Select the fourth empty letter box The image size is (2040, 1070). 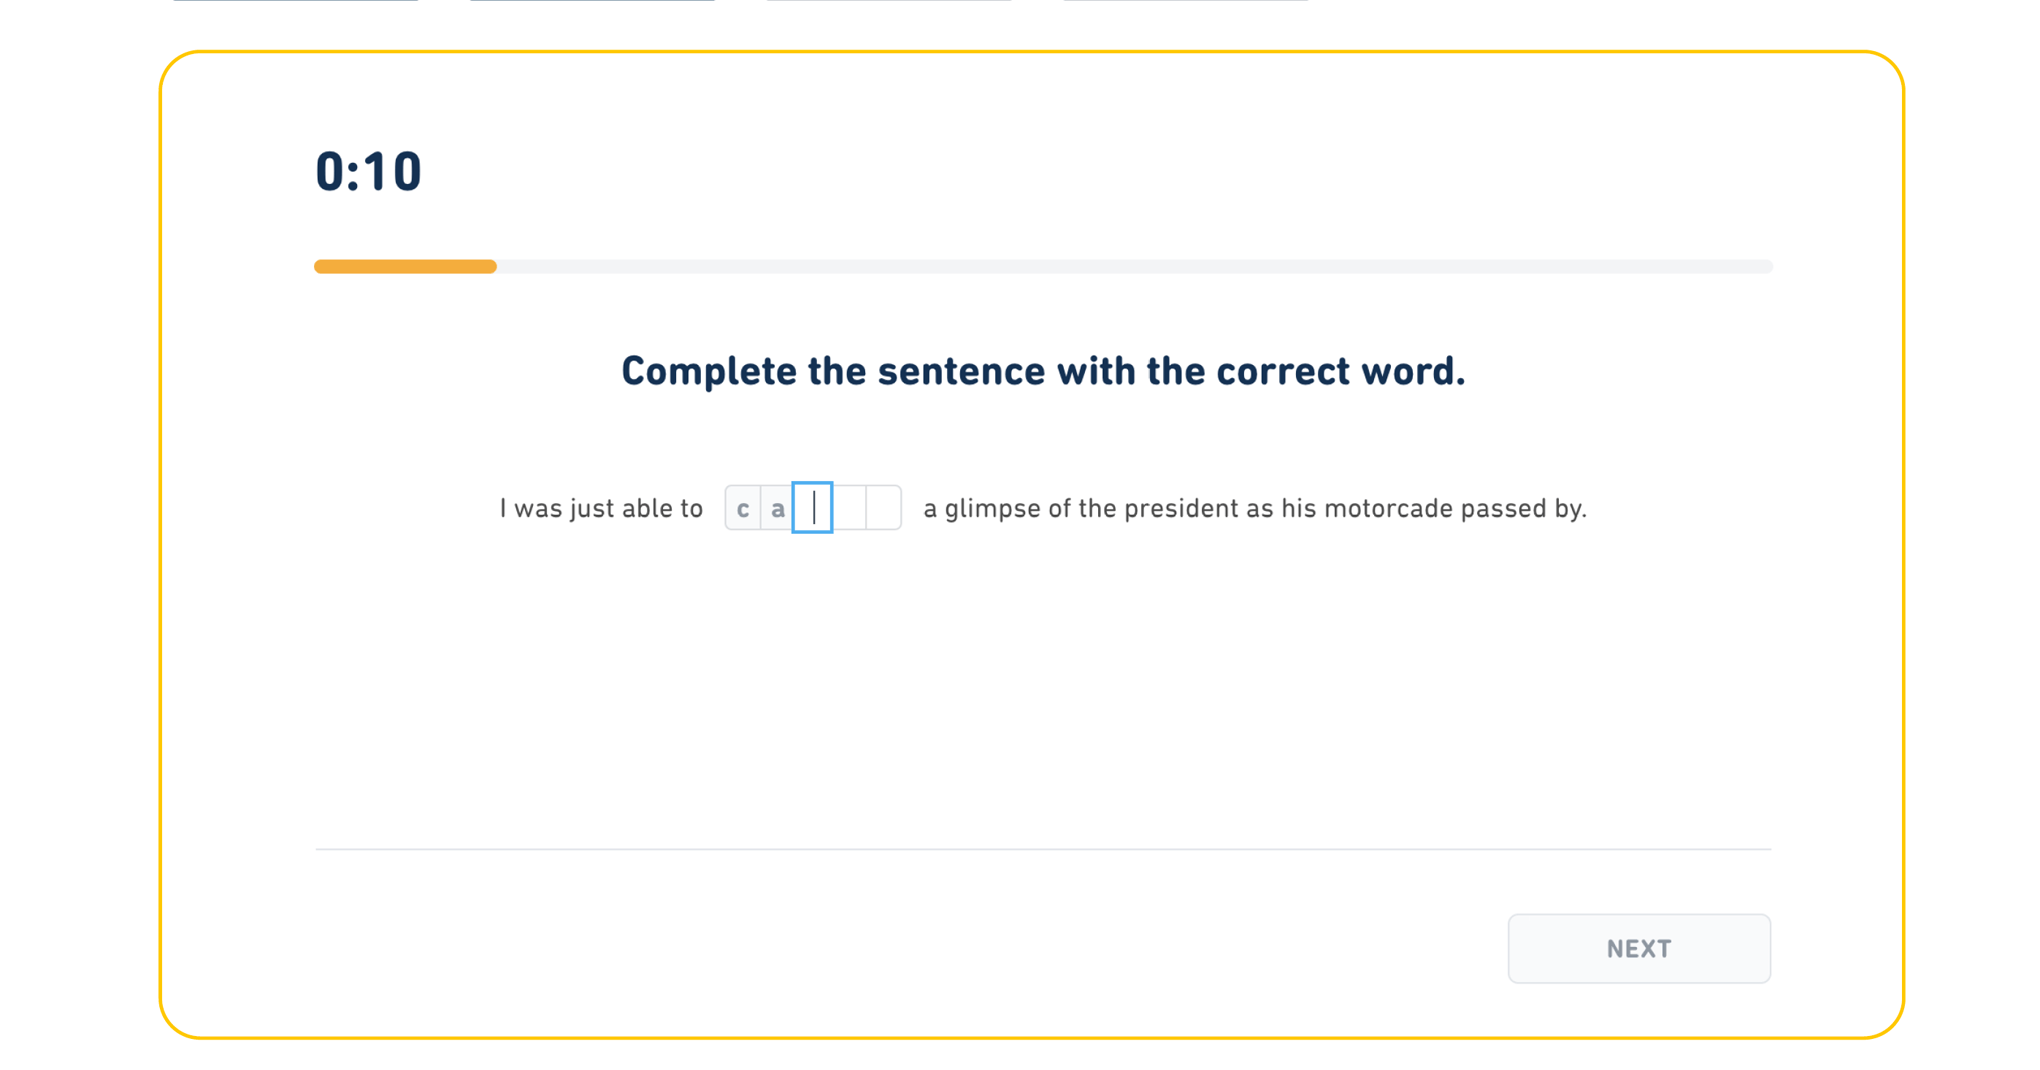click(849, 508)
